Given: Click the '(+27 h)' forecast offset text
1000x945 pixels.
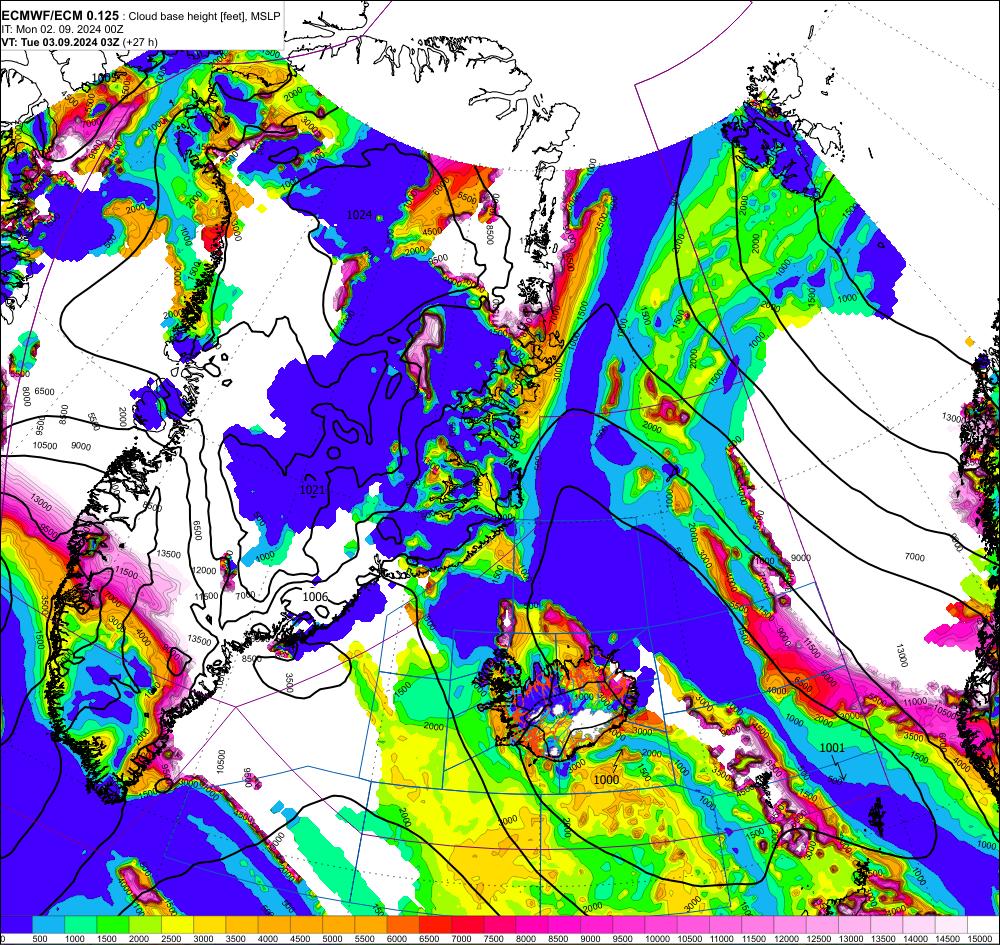Looking at the screenshot, I should point(141,42).
